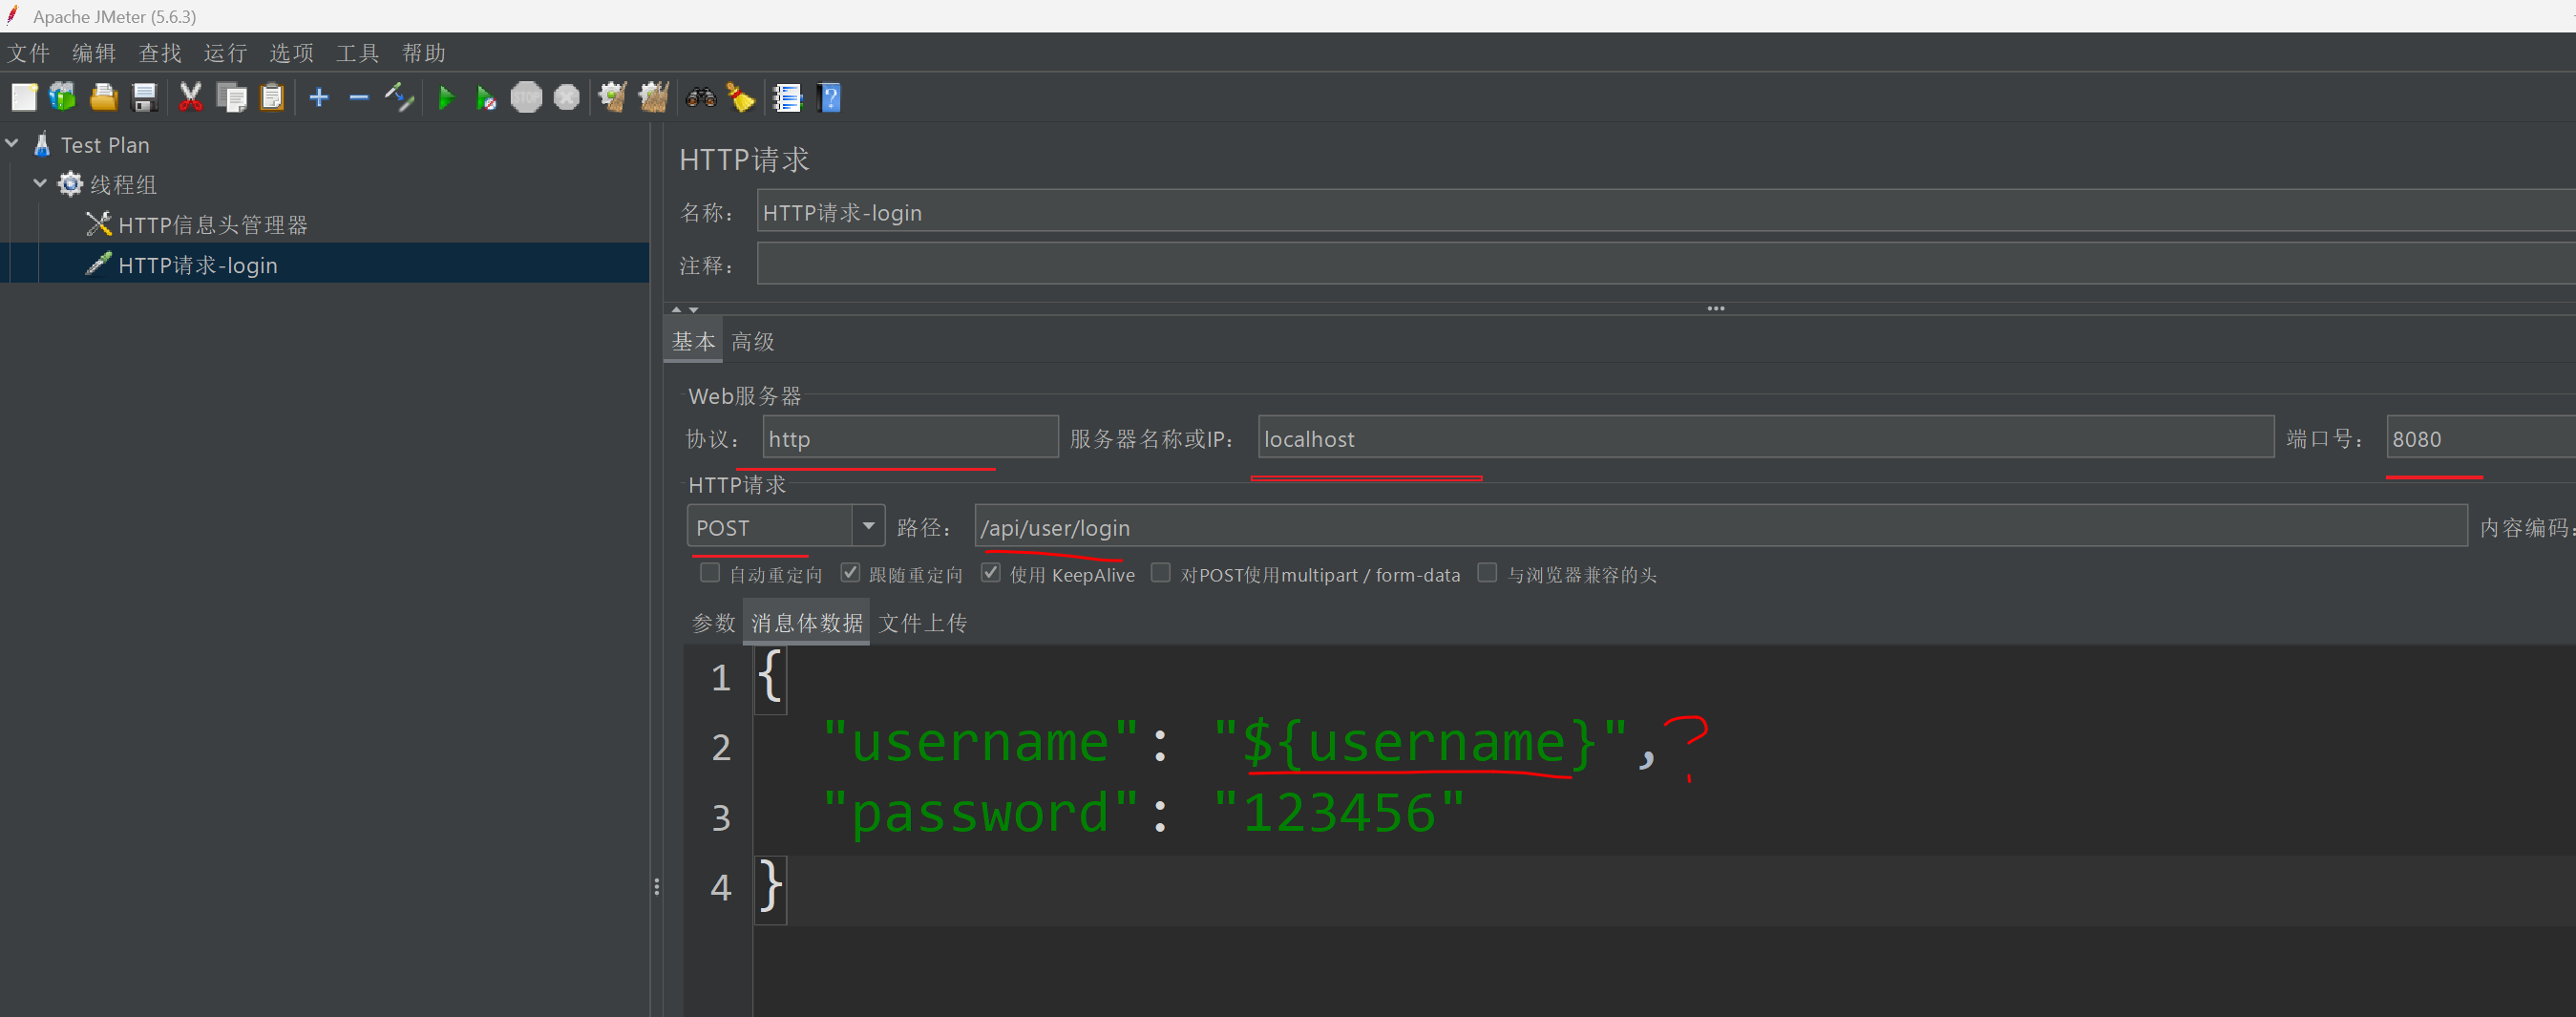Click the three-dot divider handle below comment
2576x1017 pixels.
pyautogui.click(x=1716, y=308)
